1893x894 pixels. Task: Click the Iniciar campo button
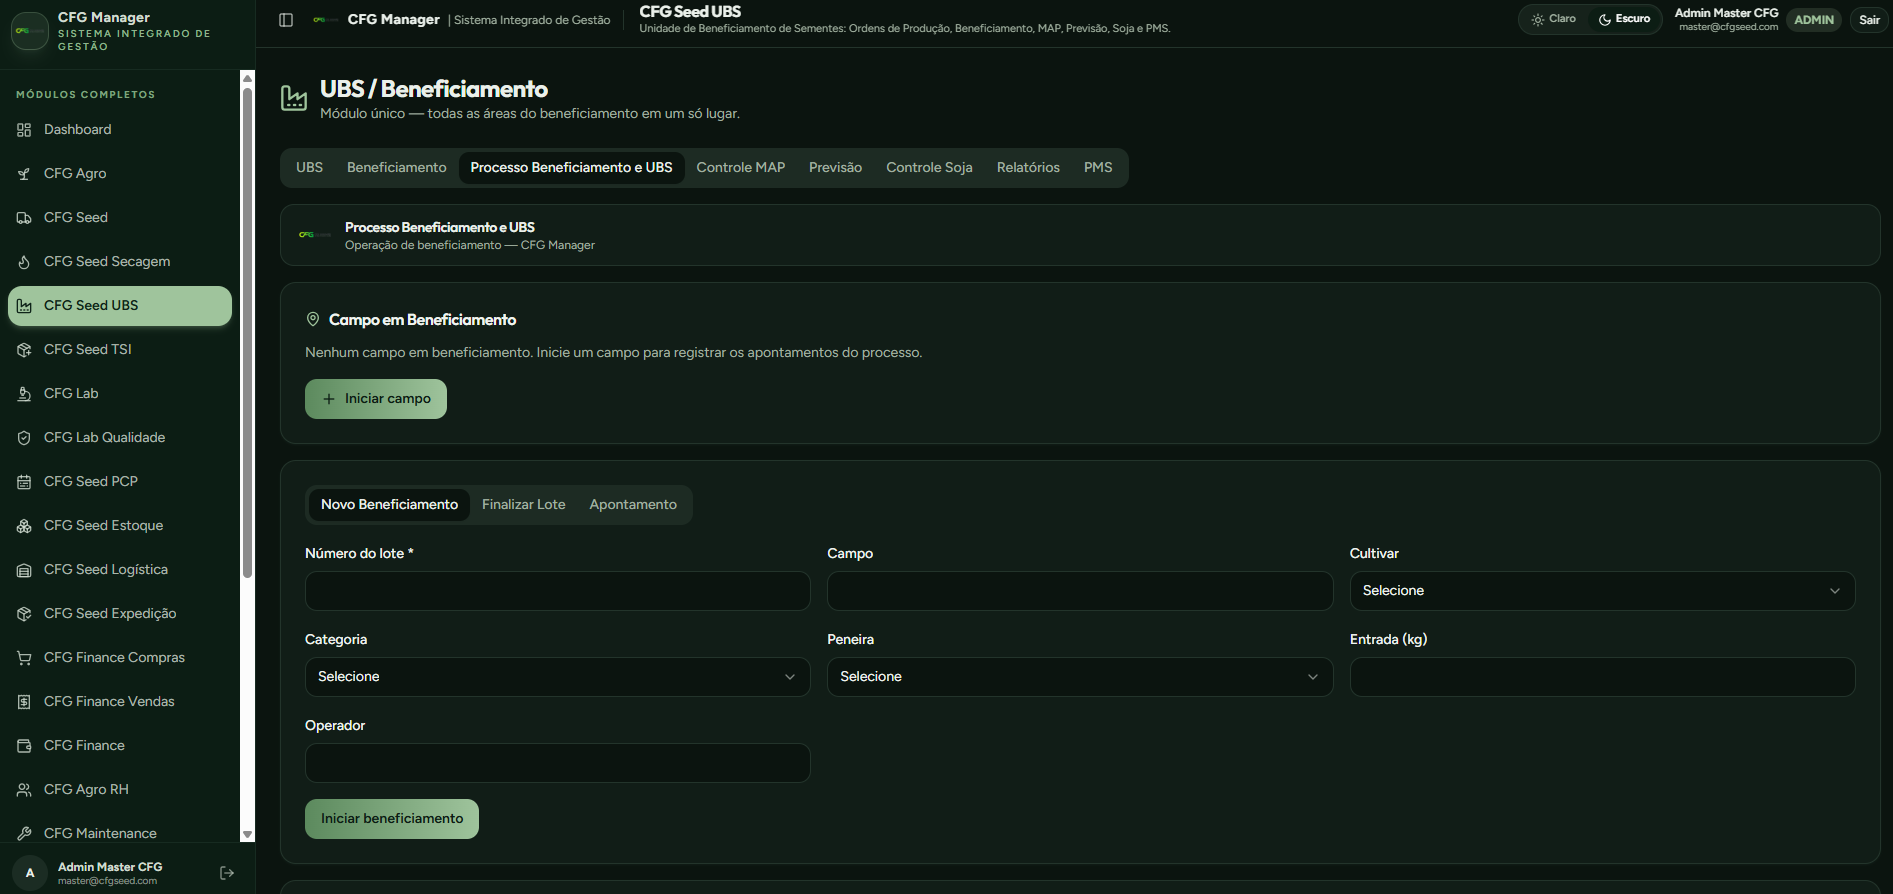(x=376, y=399)
